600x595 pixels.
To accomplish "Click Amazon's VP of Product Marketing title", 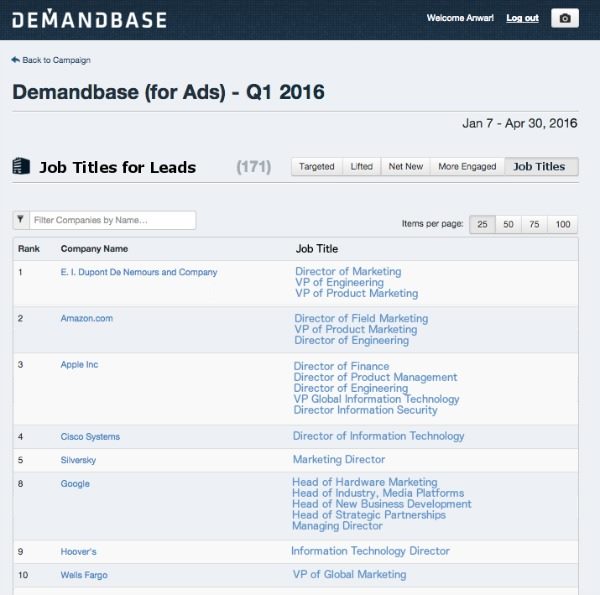I will click(356, 329).
